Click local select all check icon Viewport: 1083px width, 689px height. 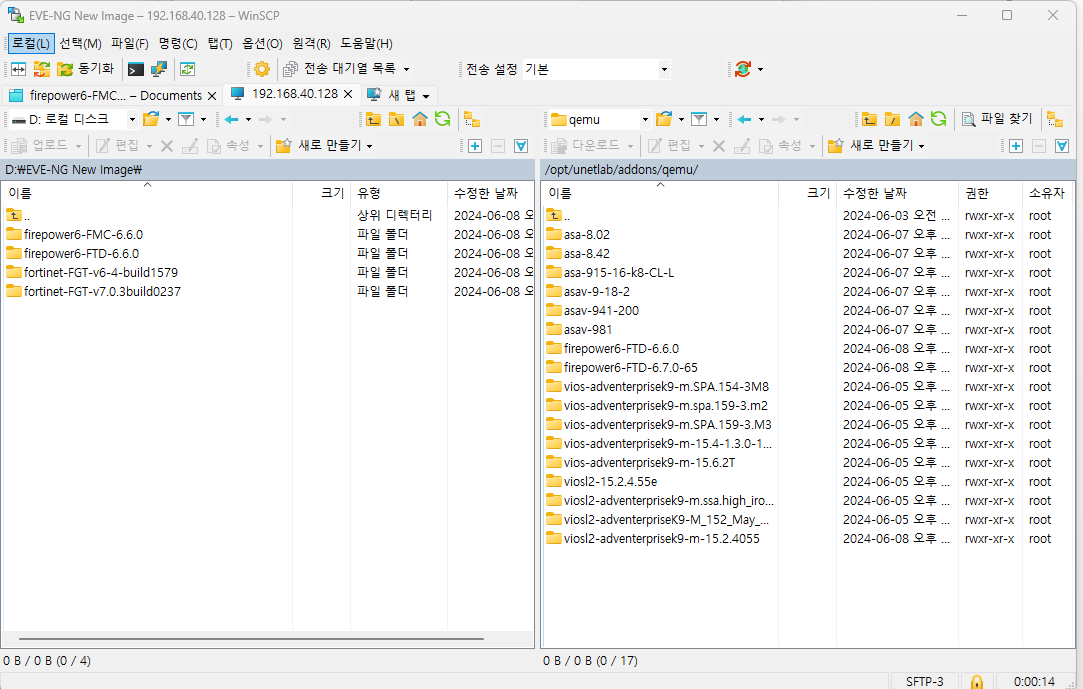point(521,146)
